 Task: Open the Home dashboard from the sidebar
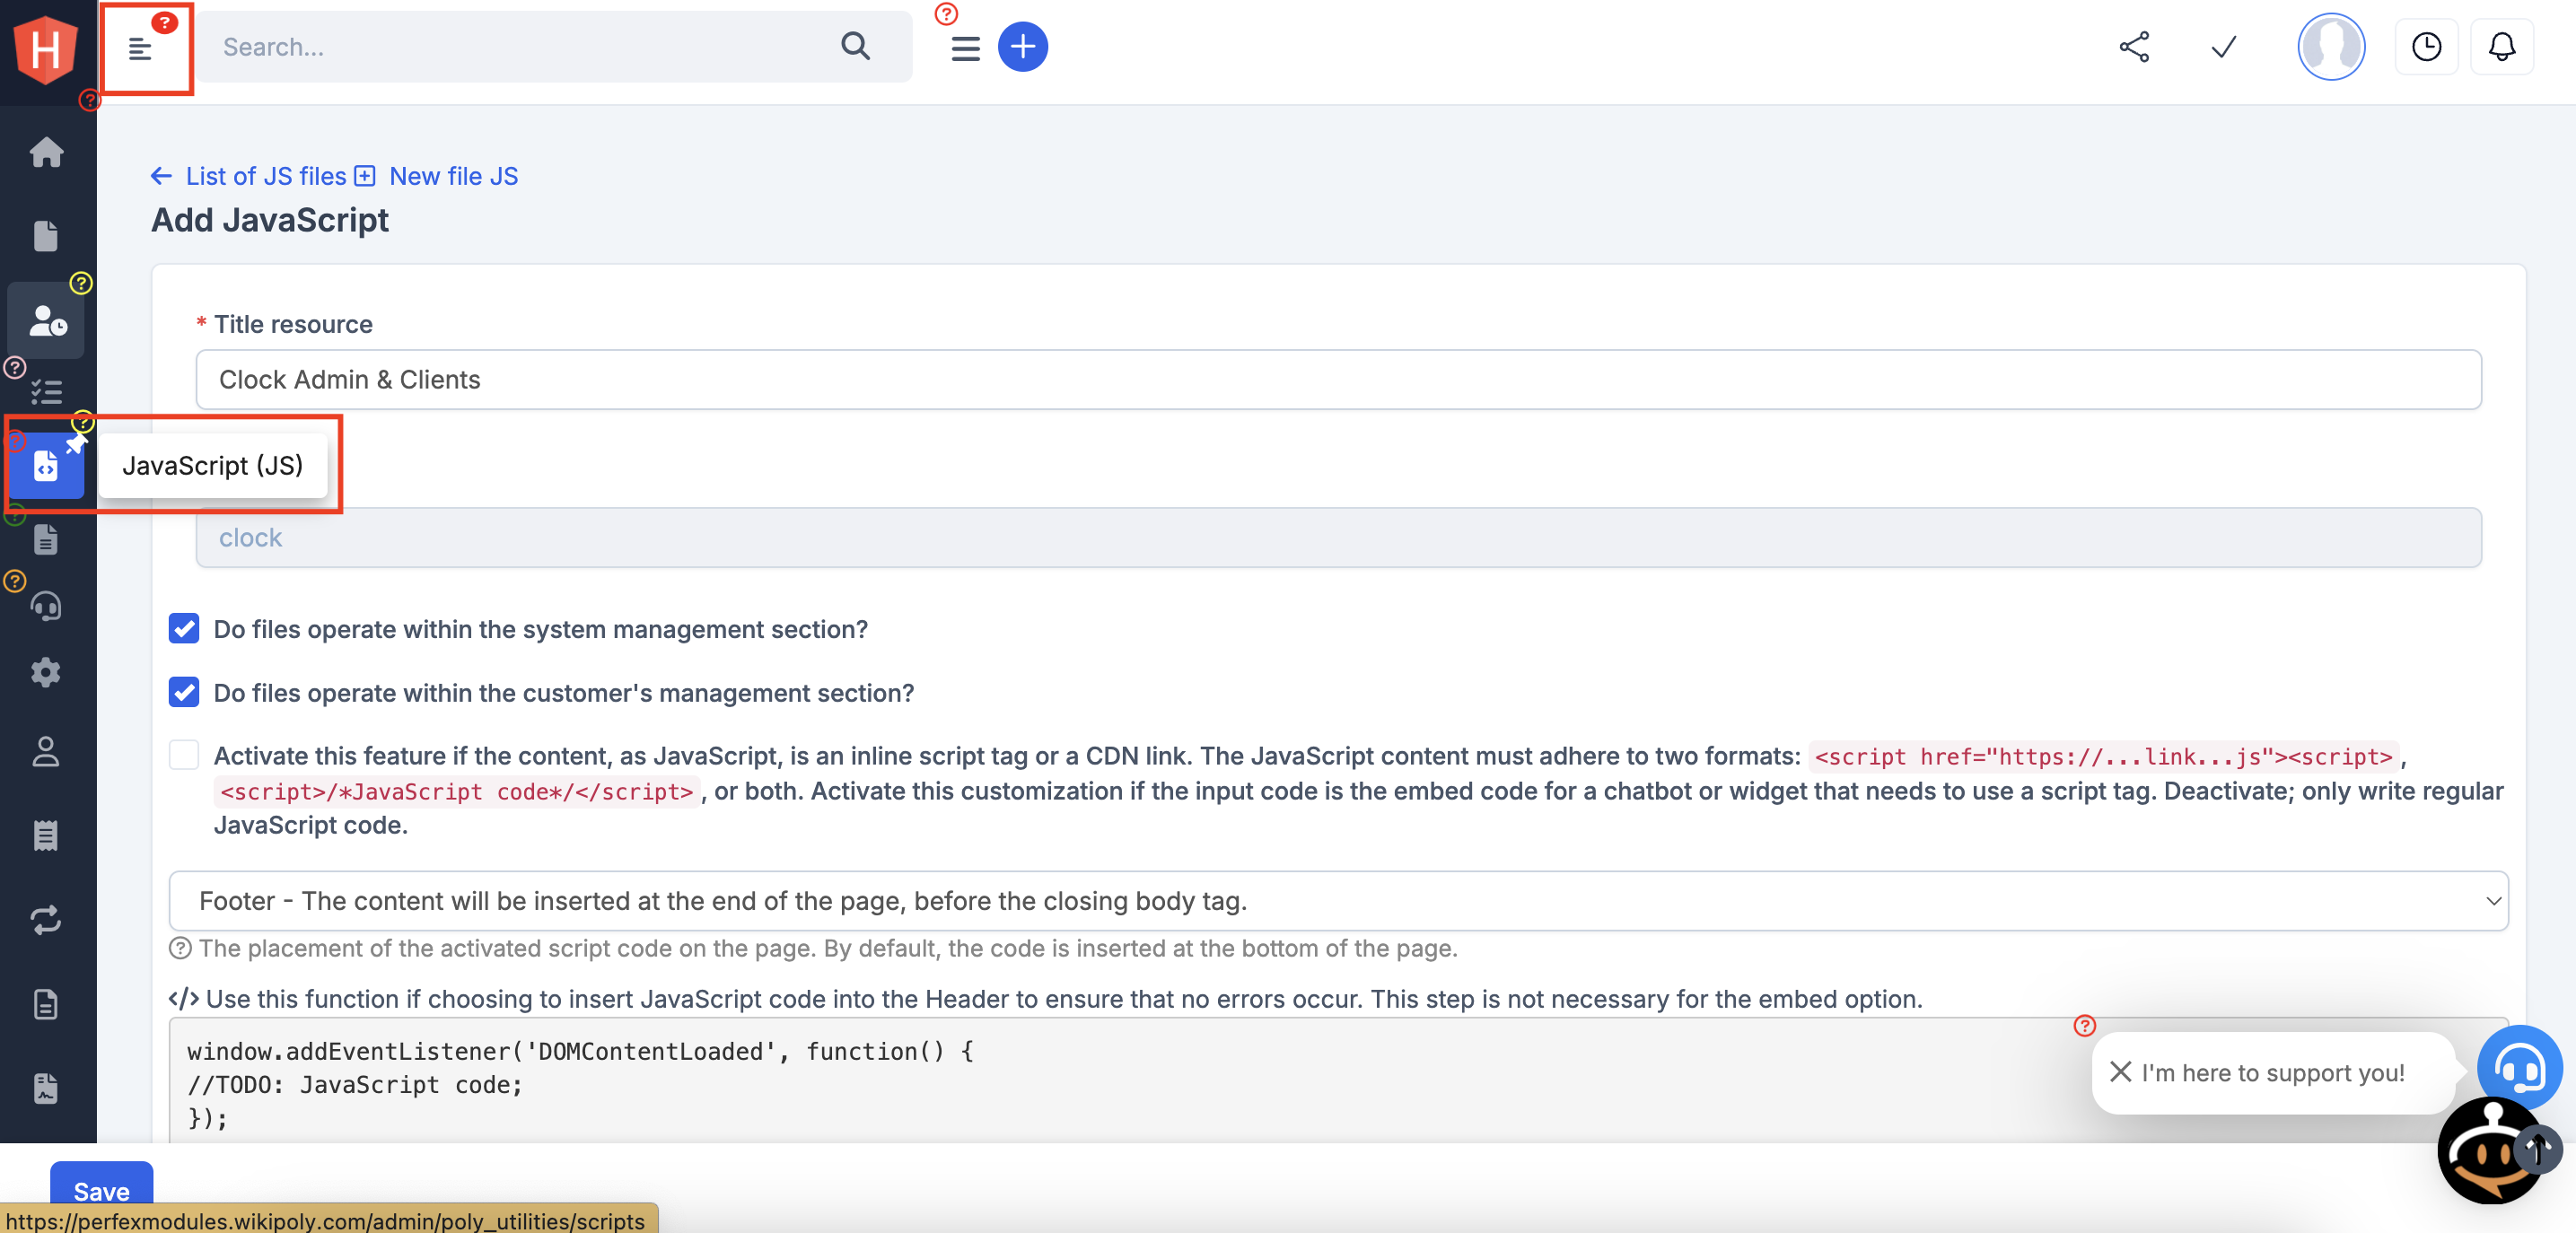[46, 152]
